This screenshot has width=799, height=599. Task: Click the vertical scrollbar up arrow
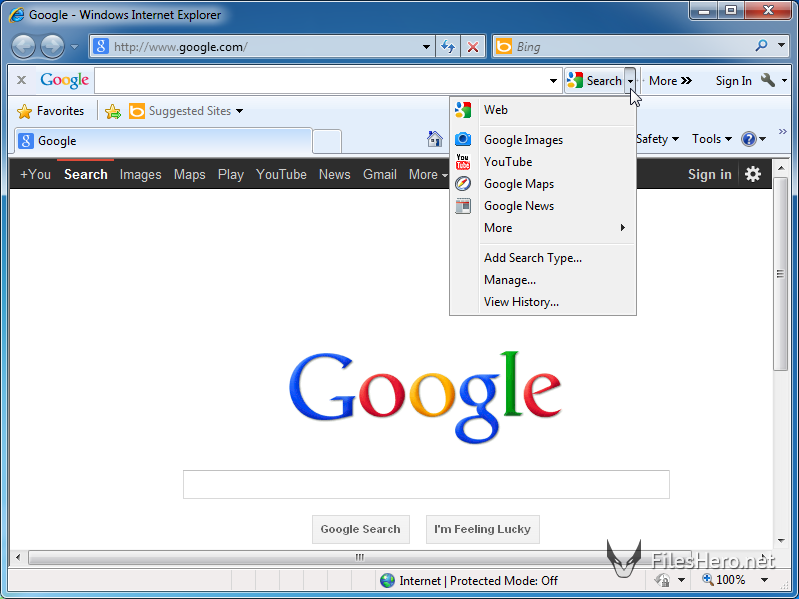pyautogui.click(x=781, y=168)
